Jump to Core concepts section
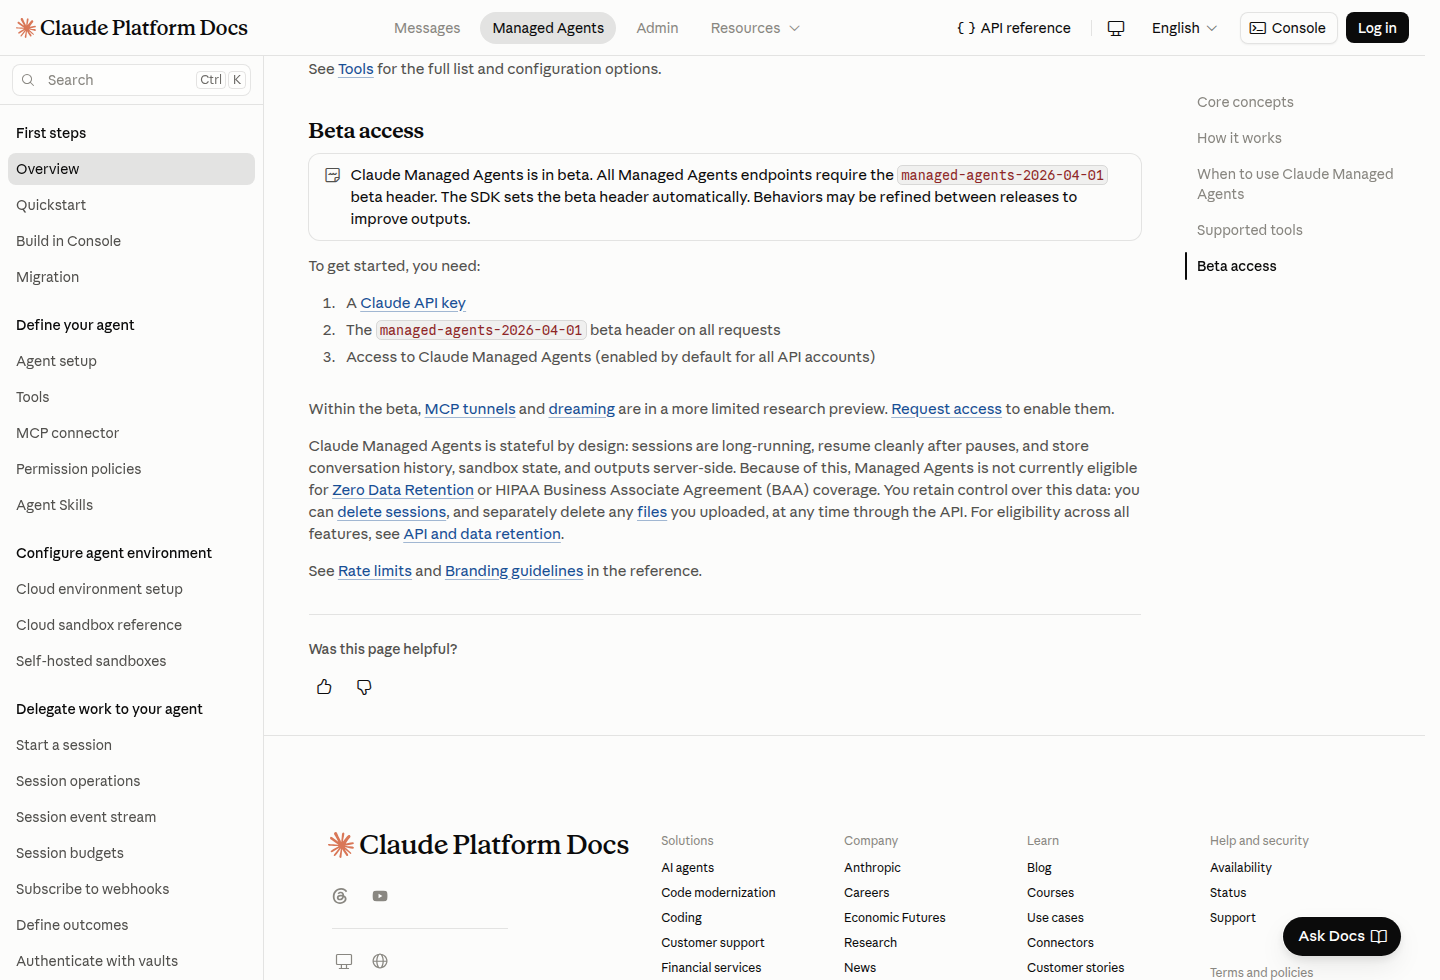Viewport: 1440px width, 980px height. (1245, 102)
